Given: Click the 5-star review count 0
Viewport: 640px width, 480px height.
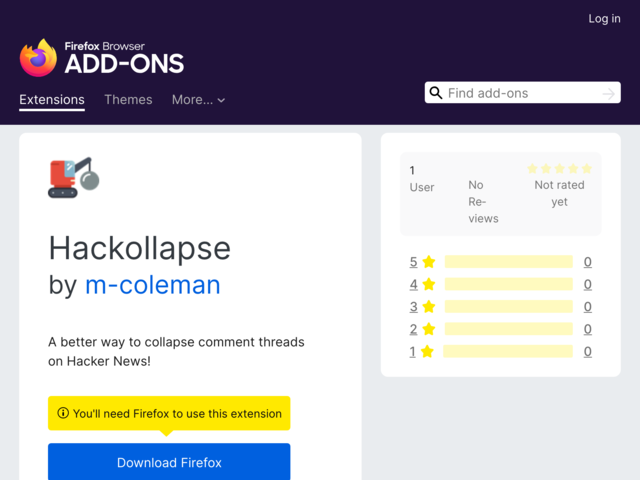Looking at the screenshot, I should pyautogui.click(x=588, y=262).
